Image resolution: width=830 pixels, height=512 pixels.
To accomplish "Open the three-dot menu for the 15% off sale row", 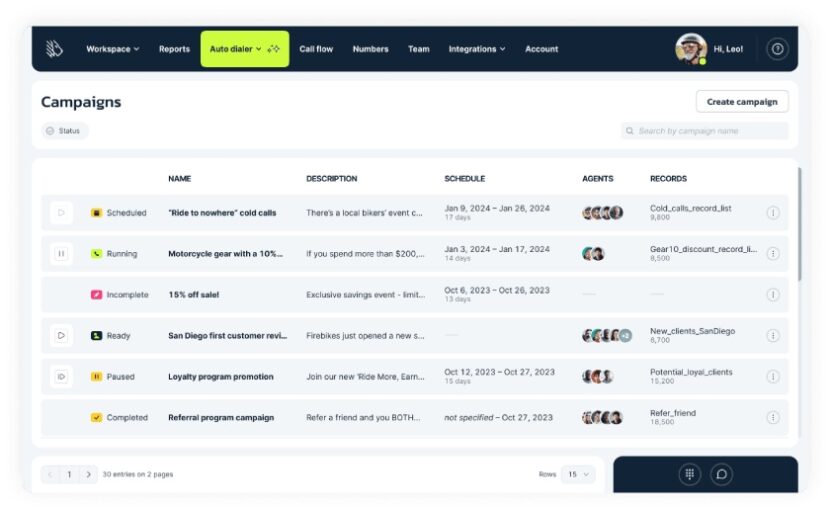I will 773,295.
